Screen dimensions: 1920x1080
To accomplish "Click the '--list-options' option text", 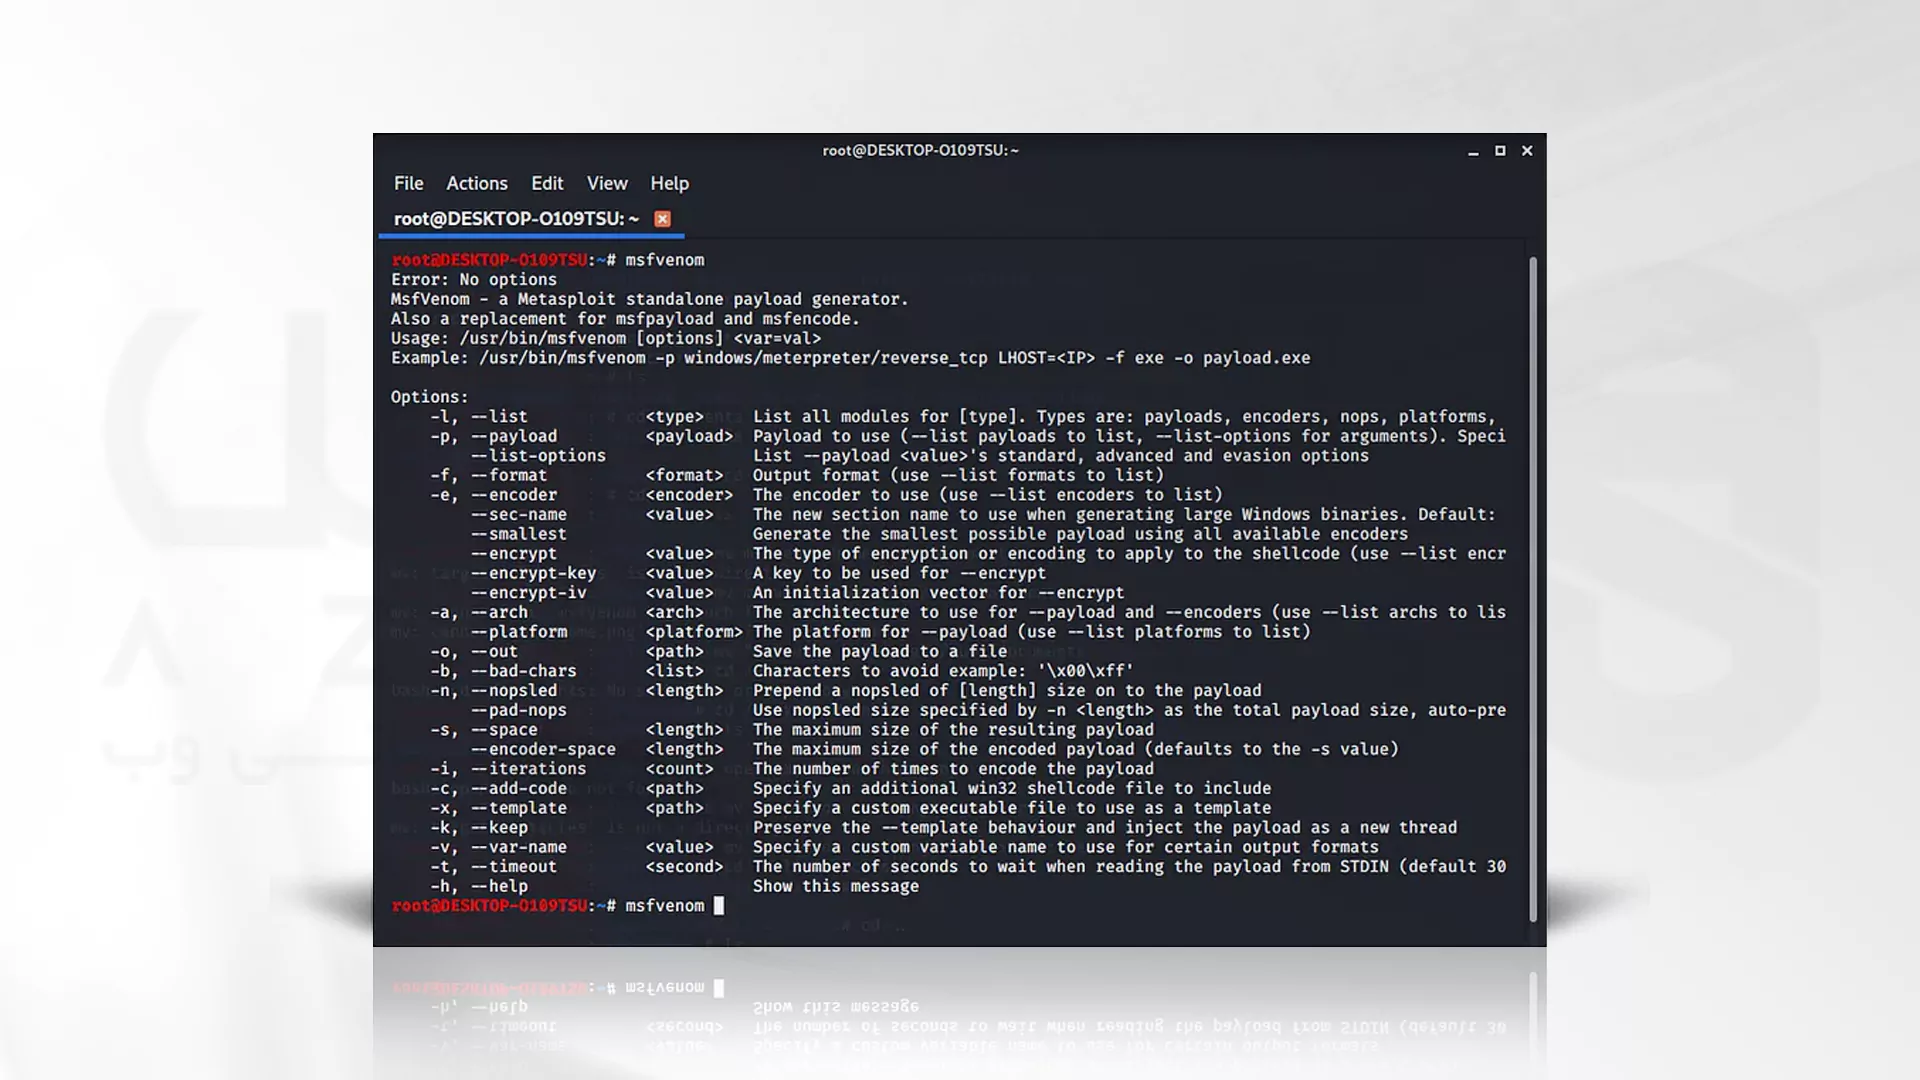I will [x=538, y=456].
